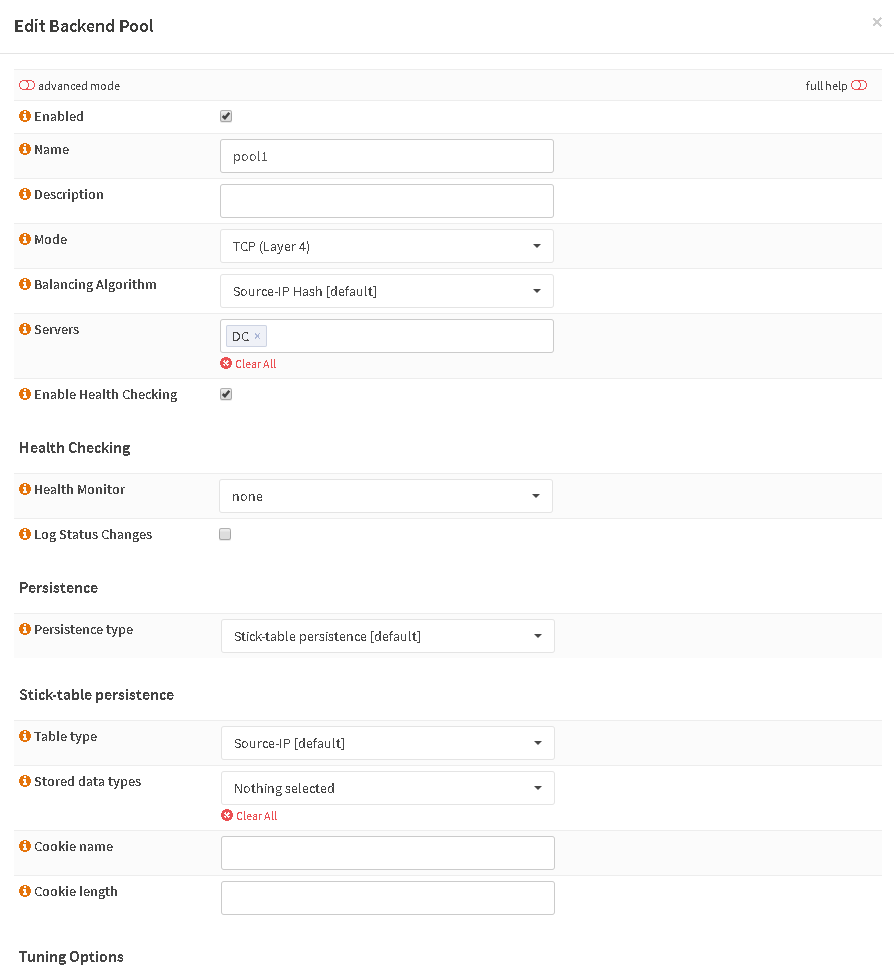Viewport: 894px width, 977px height.
Task: Show help for Balancing Algorithm via info icon
Action: pos(25,284)
